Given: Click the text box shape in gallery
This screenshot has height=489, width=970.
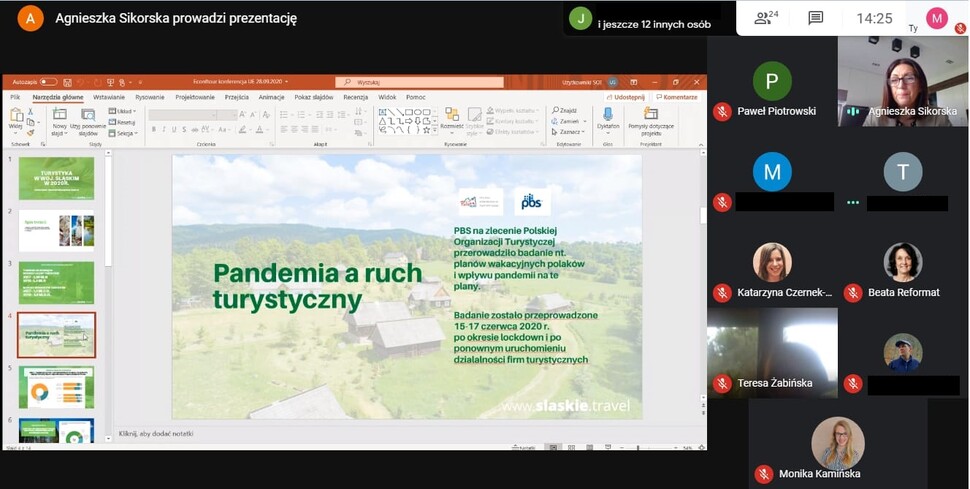Looking at the screenshot, I should [x=383, y=112].
